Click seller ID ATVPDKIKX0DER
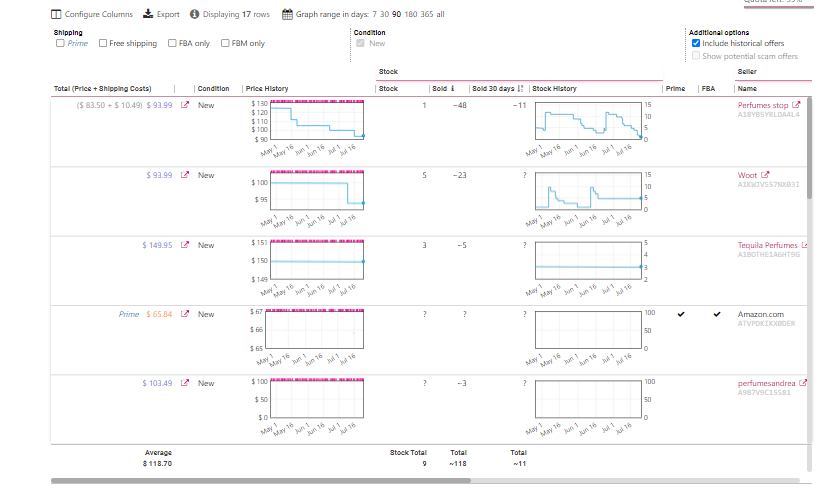This screenshot has width=821, height=492. (x=766, y=323)
